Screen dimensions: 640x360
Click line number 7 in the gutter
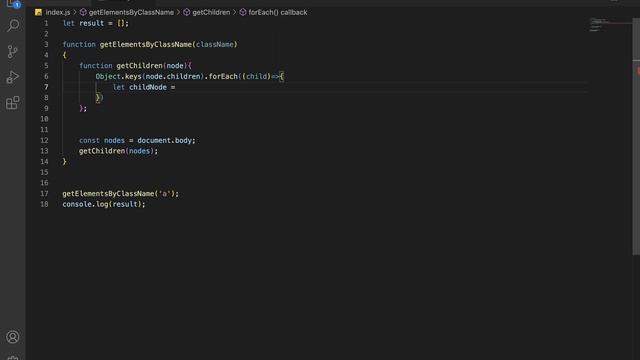click(x=46, y=87)
